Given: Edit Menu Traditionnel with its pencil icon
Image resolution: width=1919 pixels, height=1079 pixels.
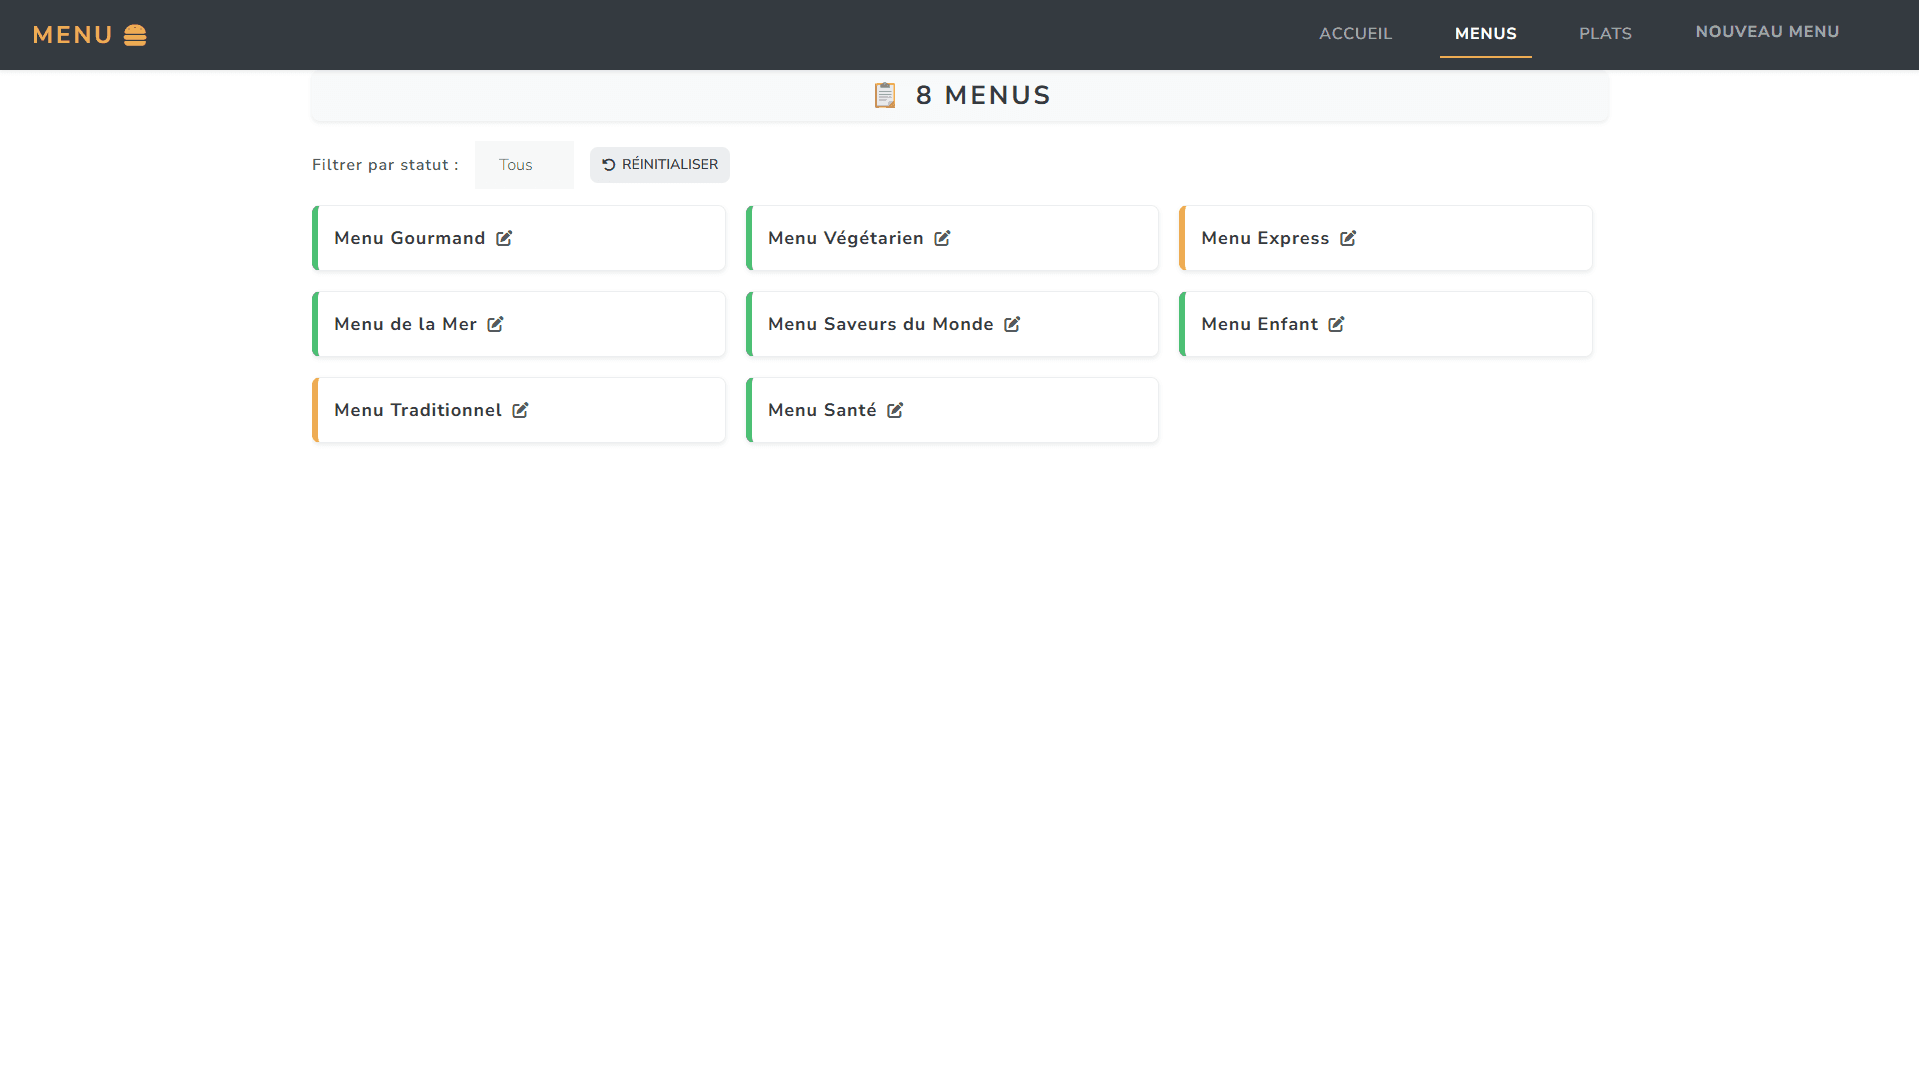Looking at the screenshot, I should (x=520, y=410).
